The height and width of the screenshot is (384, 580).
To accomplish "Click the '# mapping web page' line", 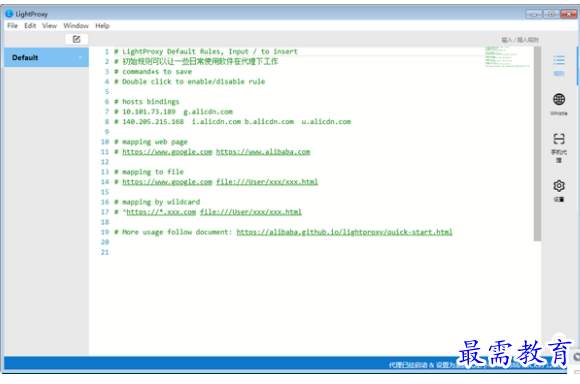I will tap(151, 142).
